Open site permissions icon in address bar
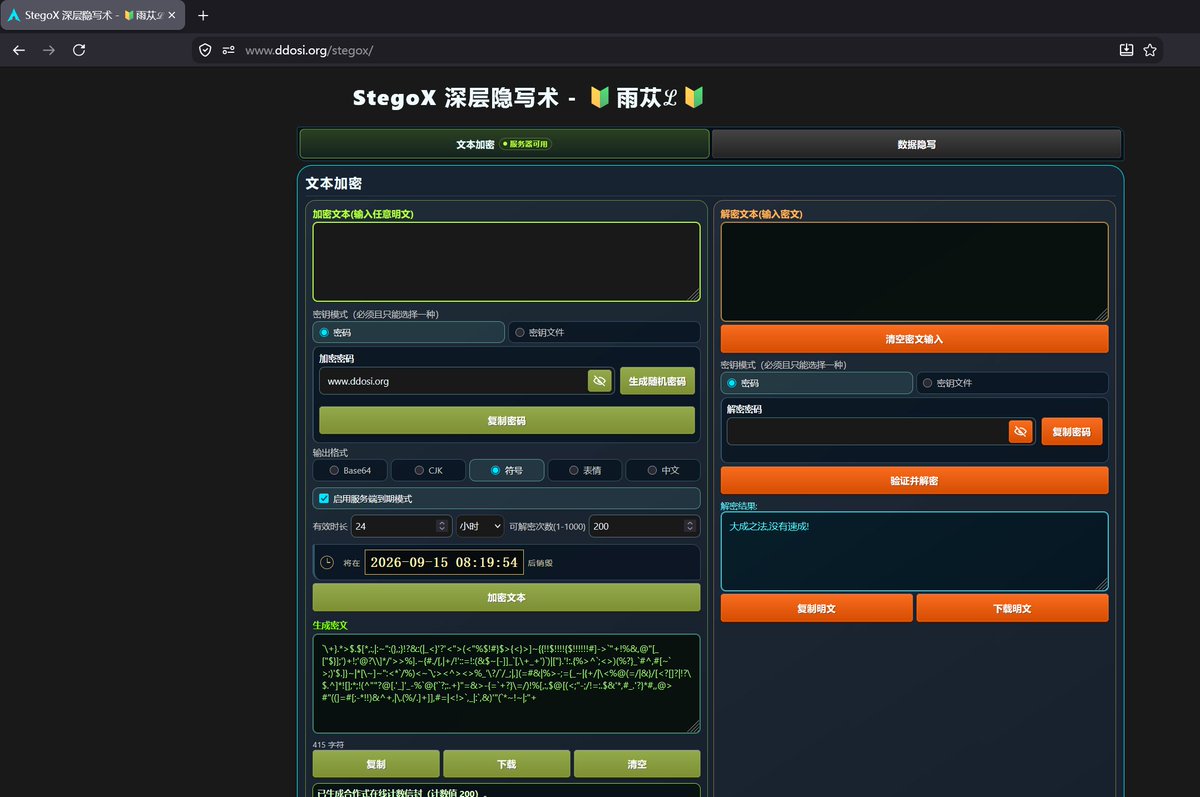The width and height of the screenshot is (1200, 797). point(228,50)
